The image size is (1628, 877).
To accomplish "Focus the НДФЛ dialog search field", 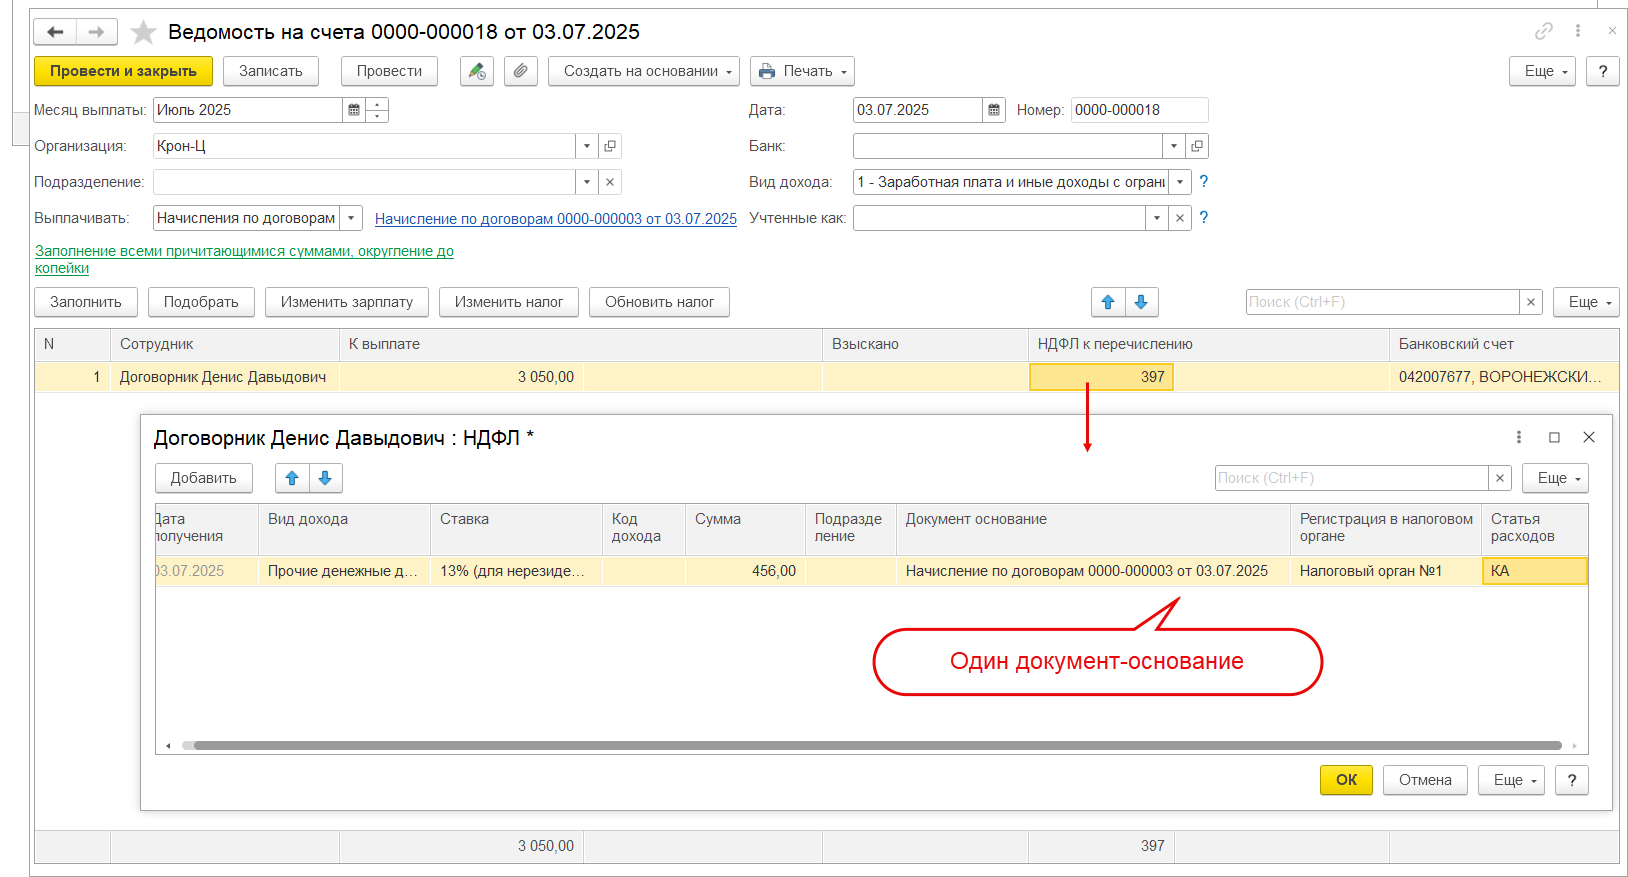I will click(1352, 478).
